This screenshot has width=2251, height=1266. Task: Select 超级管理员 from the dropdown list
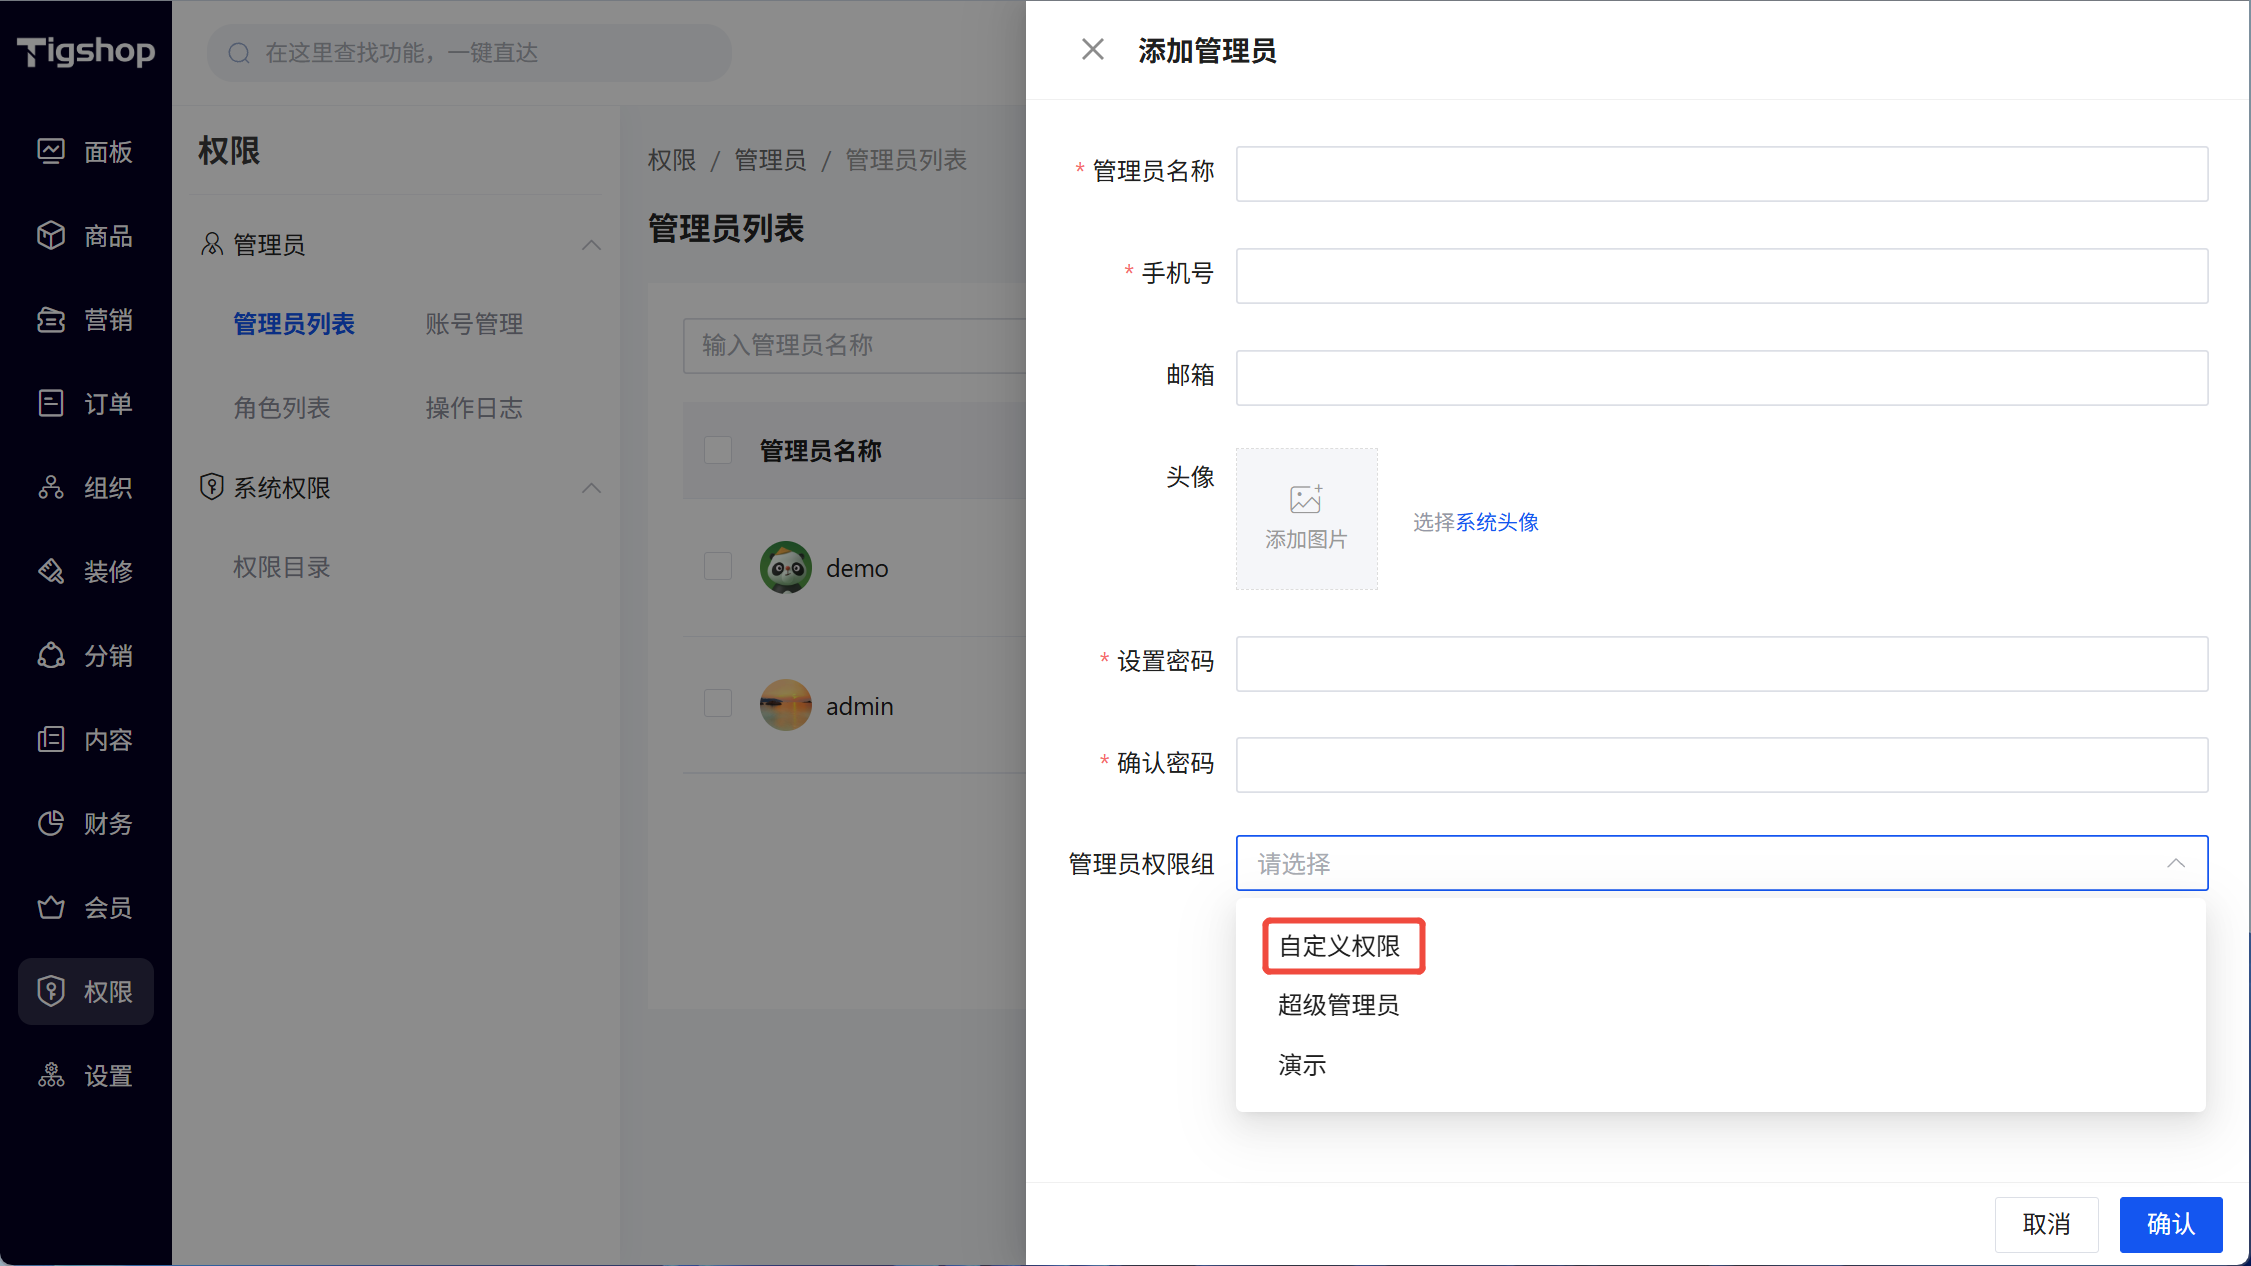(1338, 1005)
